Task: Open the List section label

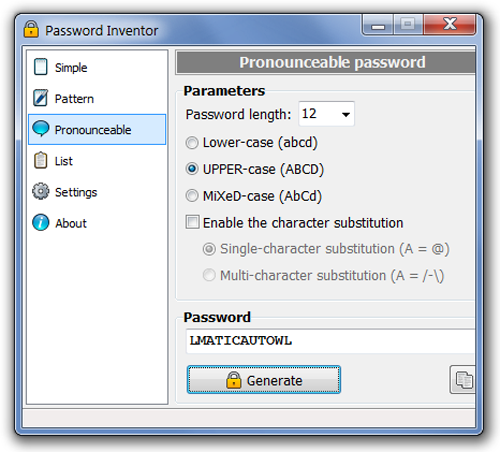Action: pos(64,161)
